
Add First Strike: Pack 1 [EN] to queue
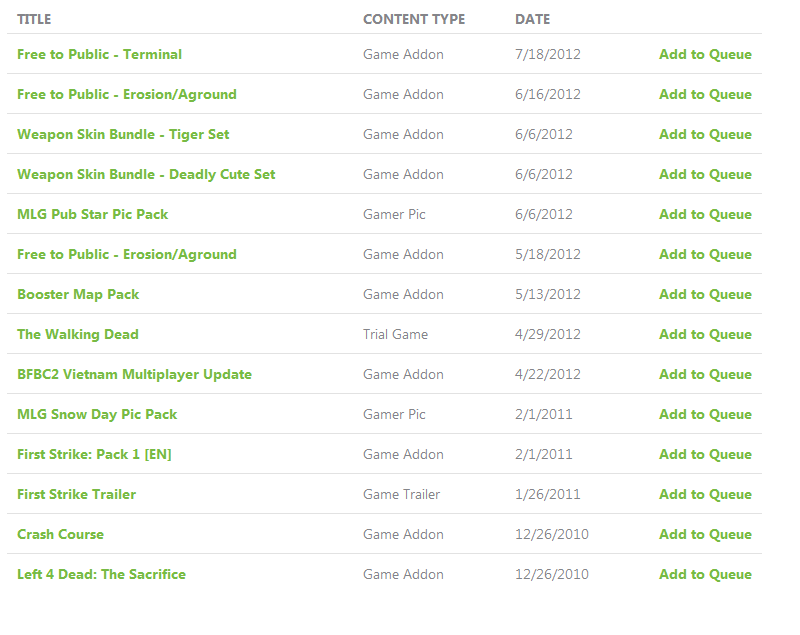(x=705, y=454)
